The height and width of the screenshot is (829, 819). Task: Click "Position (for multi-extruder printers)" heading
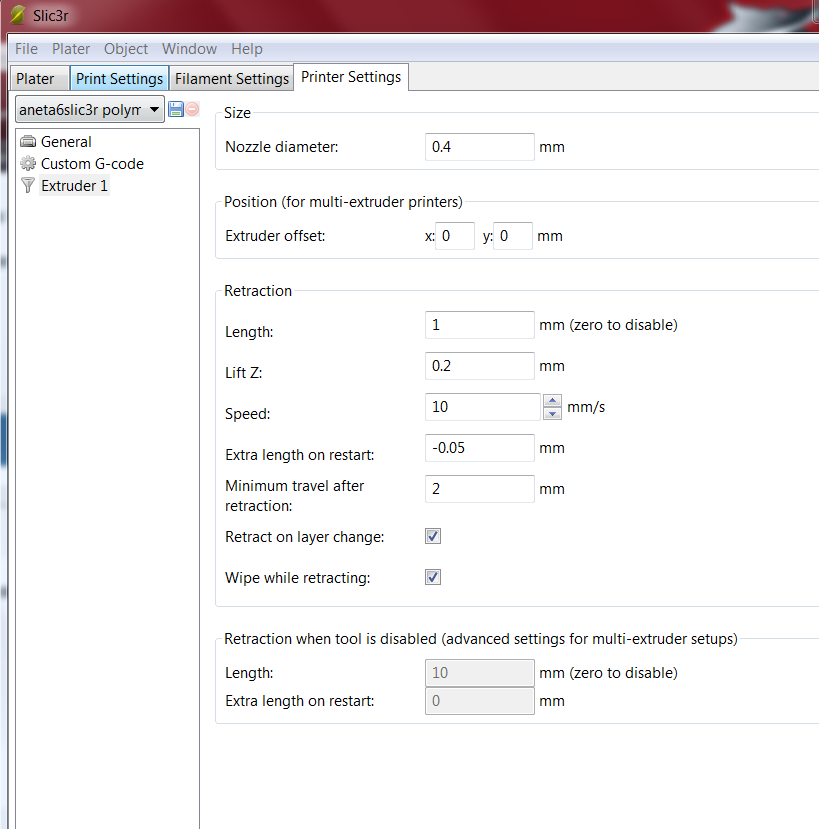343,202
